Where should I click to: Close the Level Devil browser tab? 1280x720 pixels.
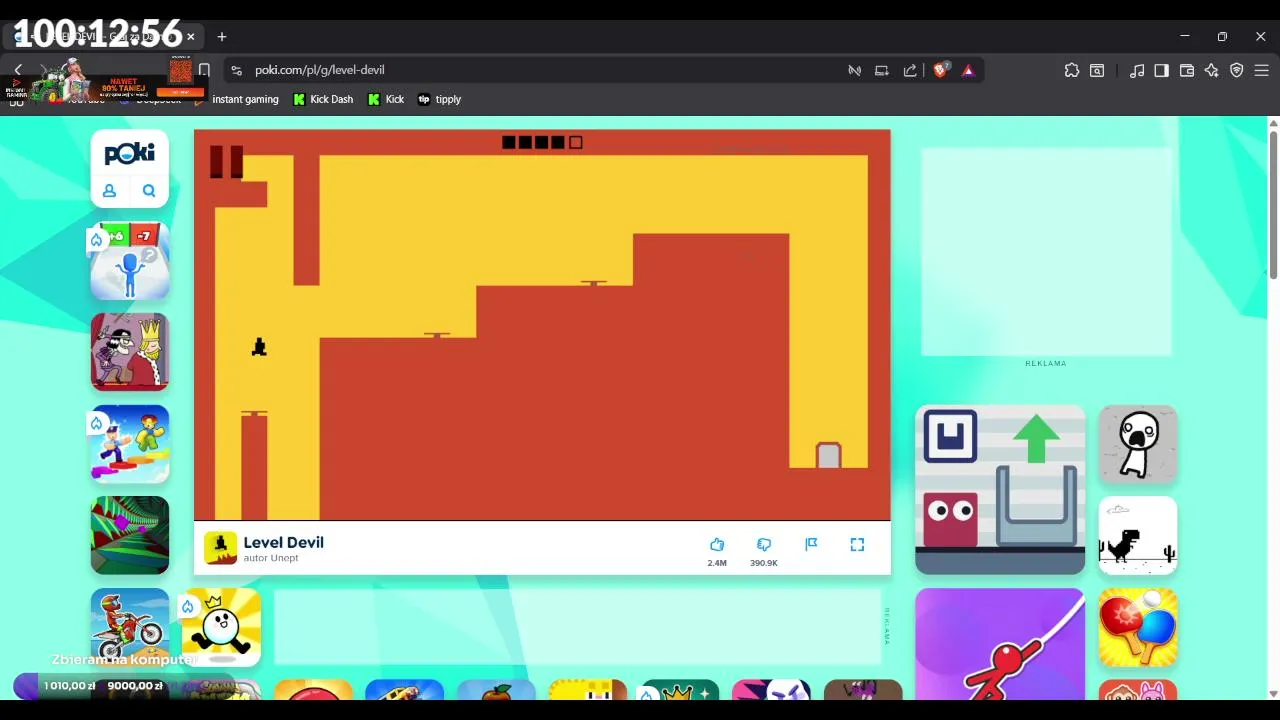[190, 37]
